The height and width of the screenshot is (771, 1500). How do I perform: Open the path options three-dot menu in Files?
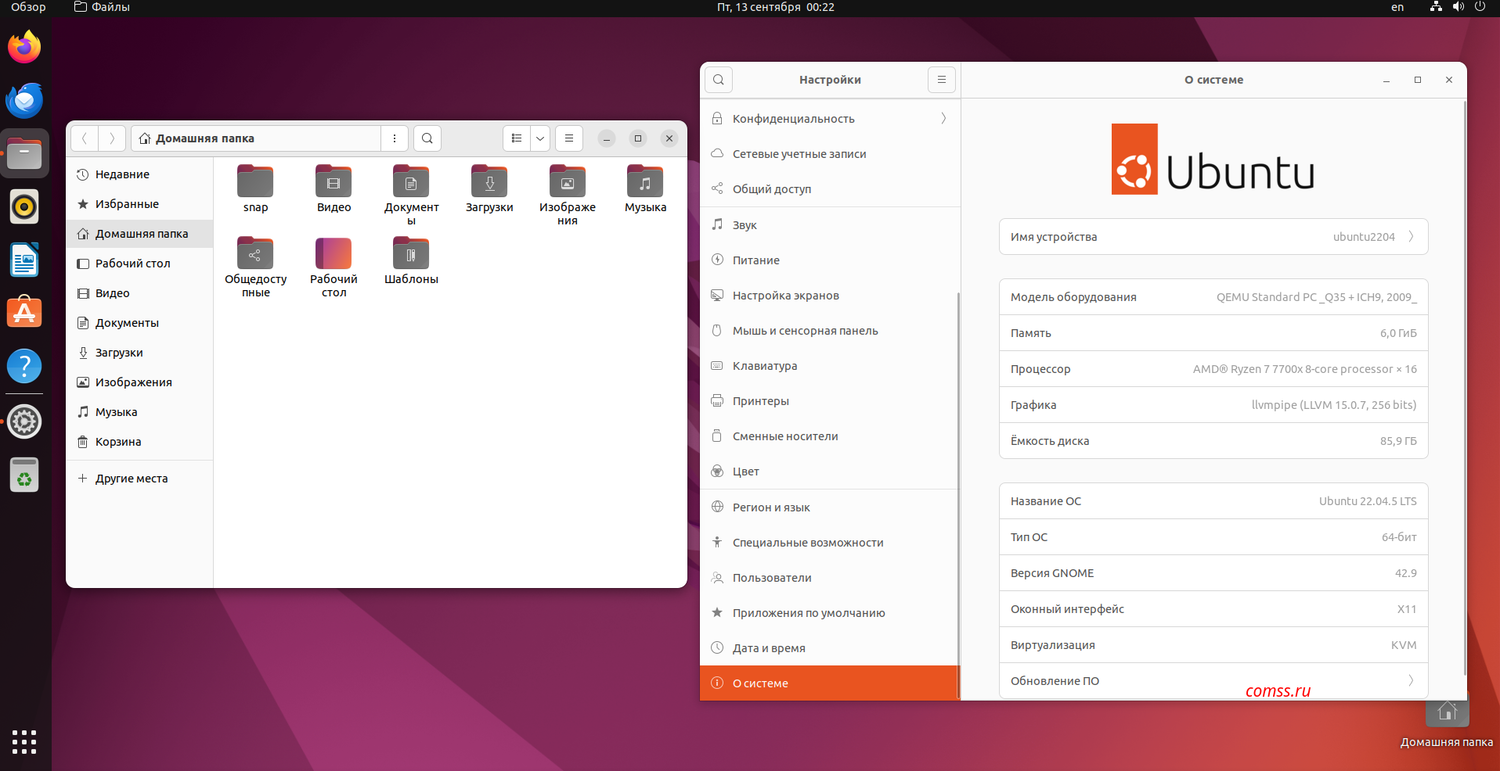pos(395,138)
